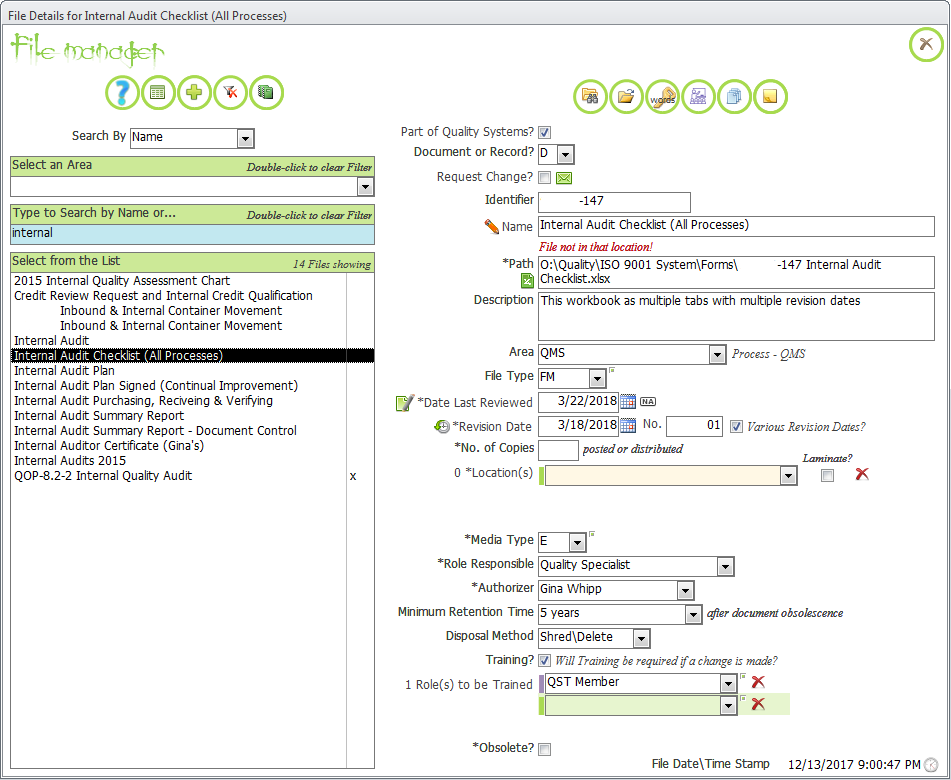Click the copy documents icon

click(734, 96)
